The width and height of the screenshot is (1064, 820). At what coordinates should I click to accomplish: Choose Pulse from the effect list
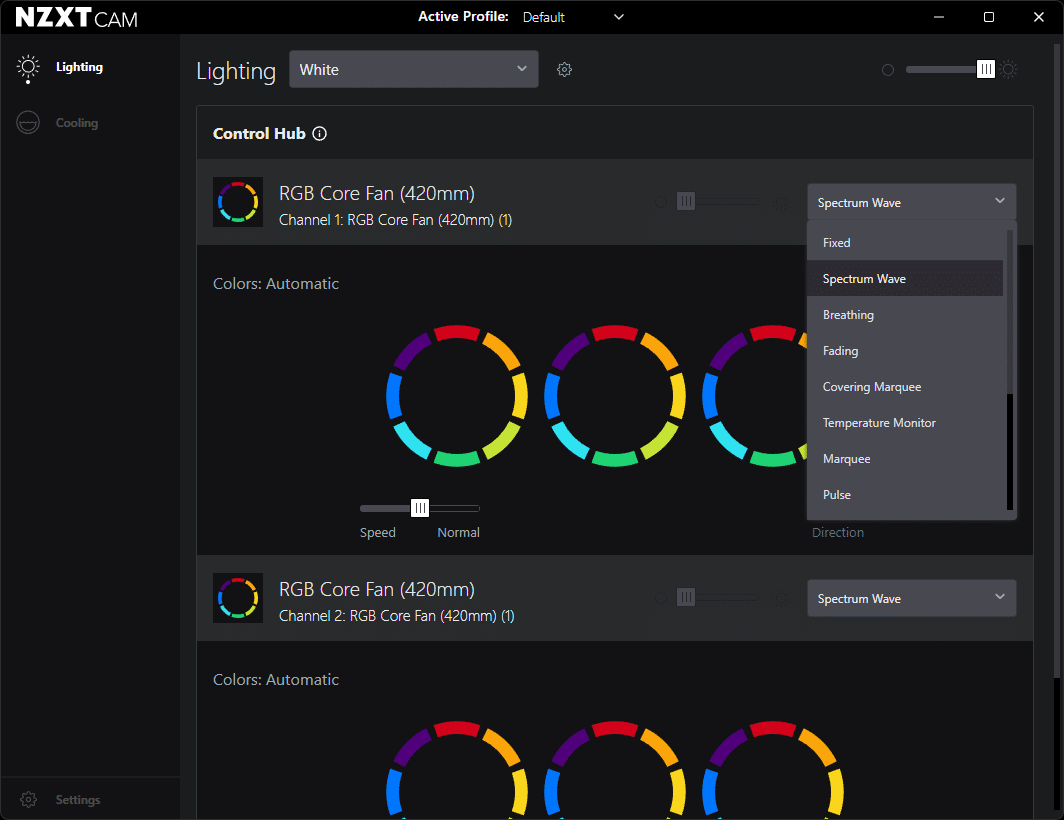[837, 495]
